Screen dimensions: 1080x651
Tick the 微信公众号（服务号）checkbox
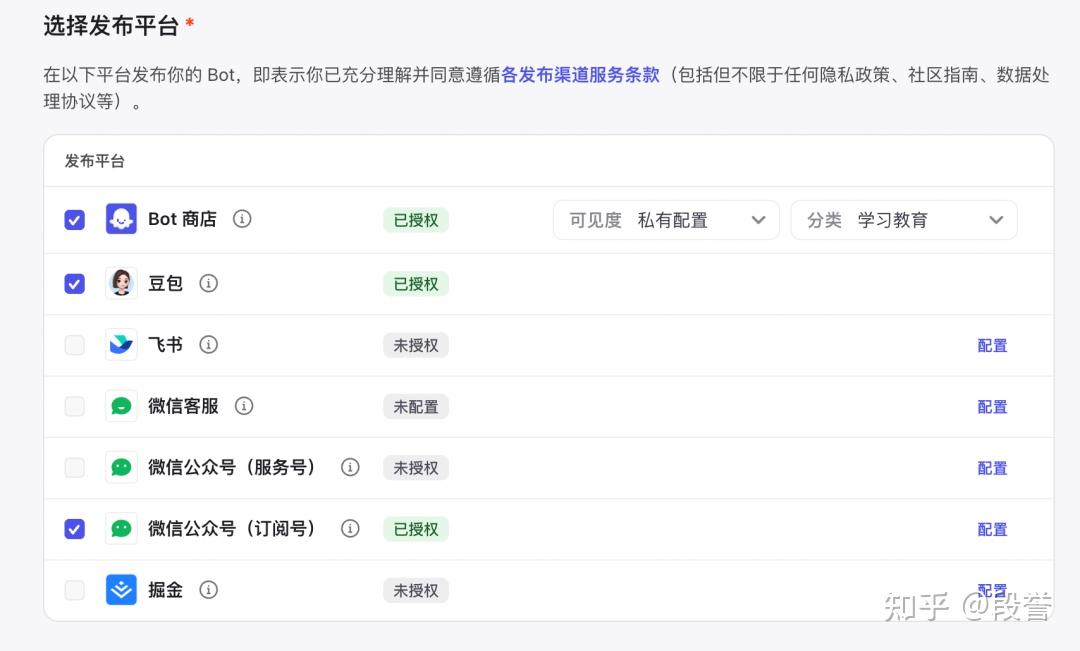coord(74,468)
